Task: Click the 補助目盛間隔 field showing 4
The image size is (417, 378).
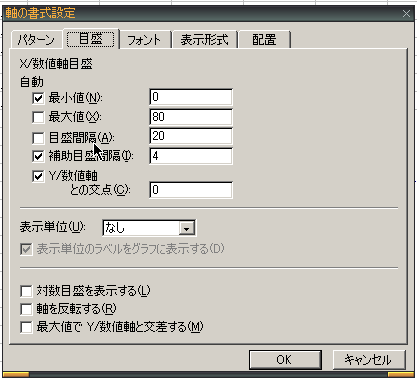Action: (x=191, y=156)
